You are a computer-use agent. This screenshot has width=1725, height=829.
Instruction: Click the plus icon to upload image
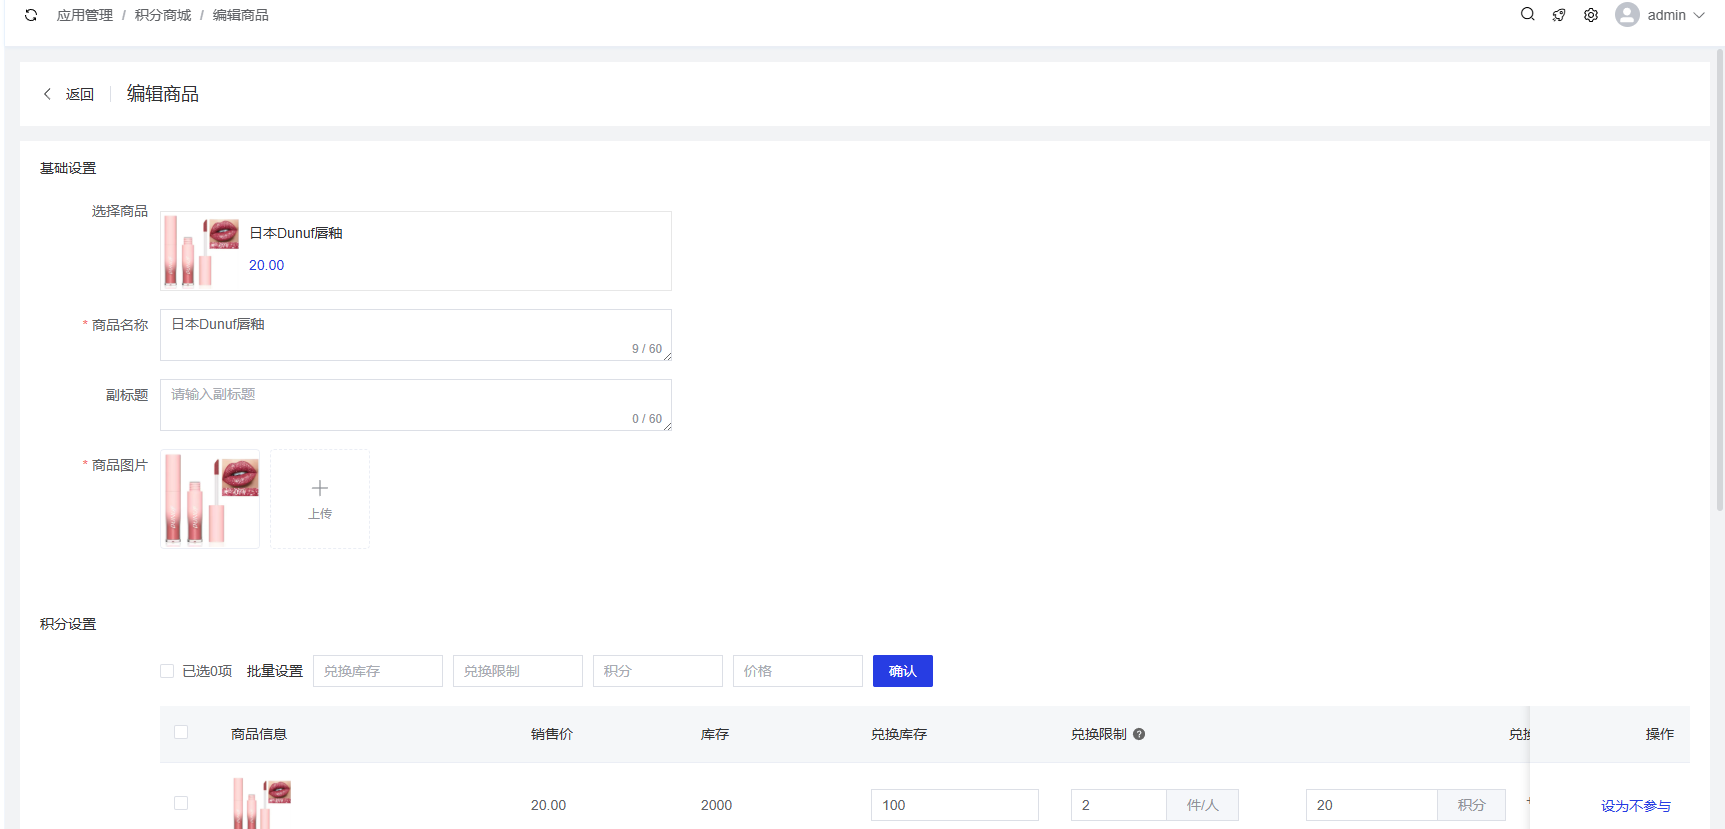tap(320, 489)
